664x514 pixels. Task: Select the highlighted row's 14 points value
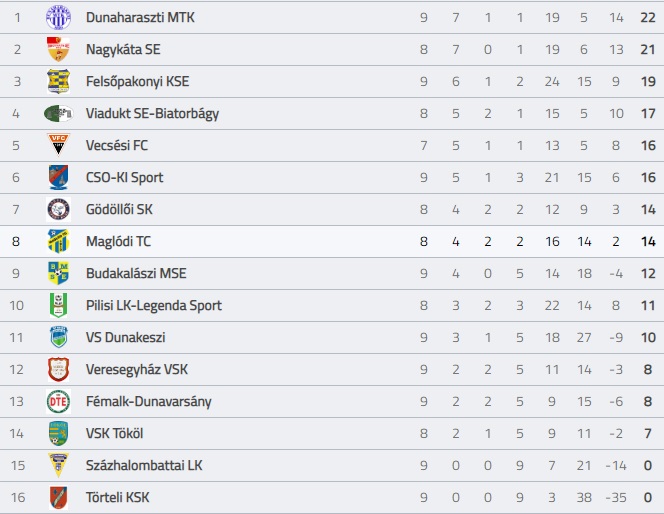coord(648,241)
